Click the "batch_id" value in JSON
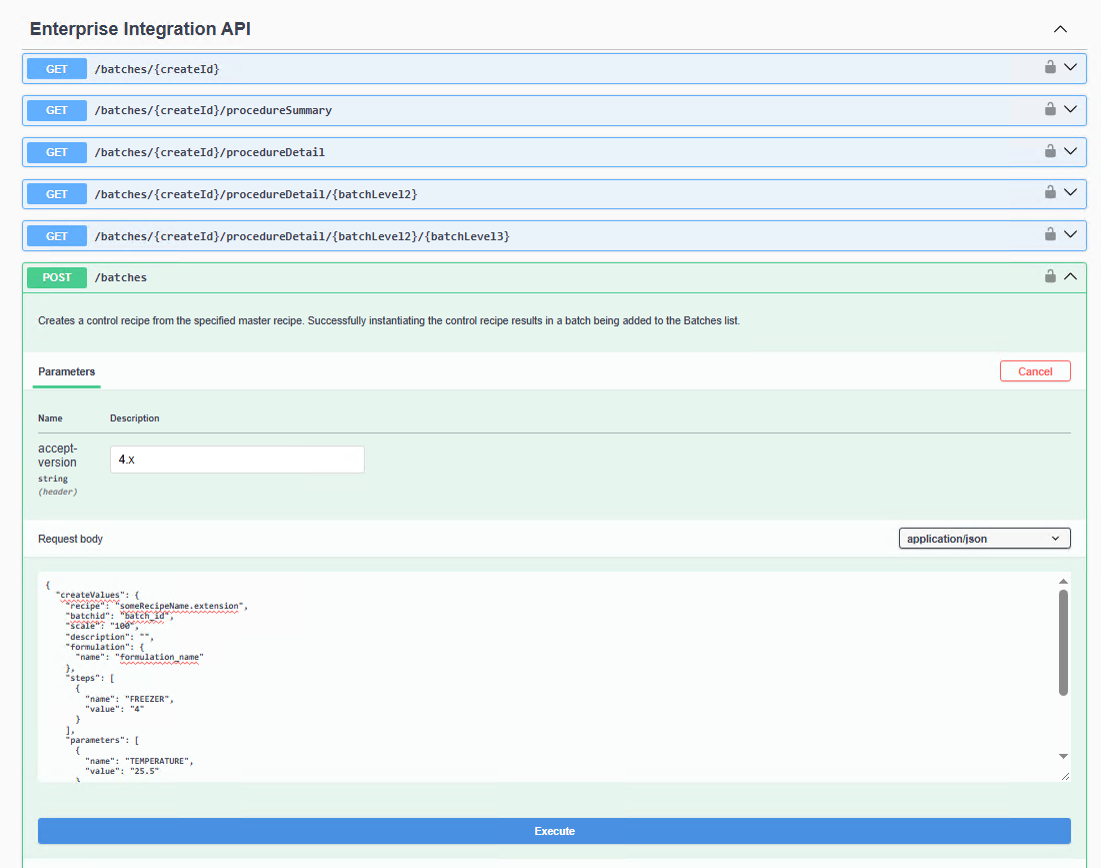The width and height of the screenshot is (1101, 868). tap(145, 616)
